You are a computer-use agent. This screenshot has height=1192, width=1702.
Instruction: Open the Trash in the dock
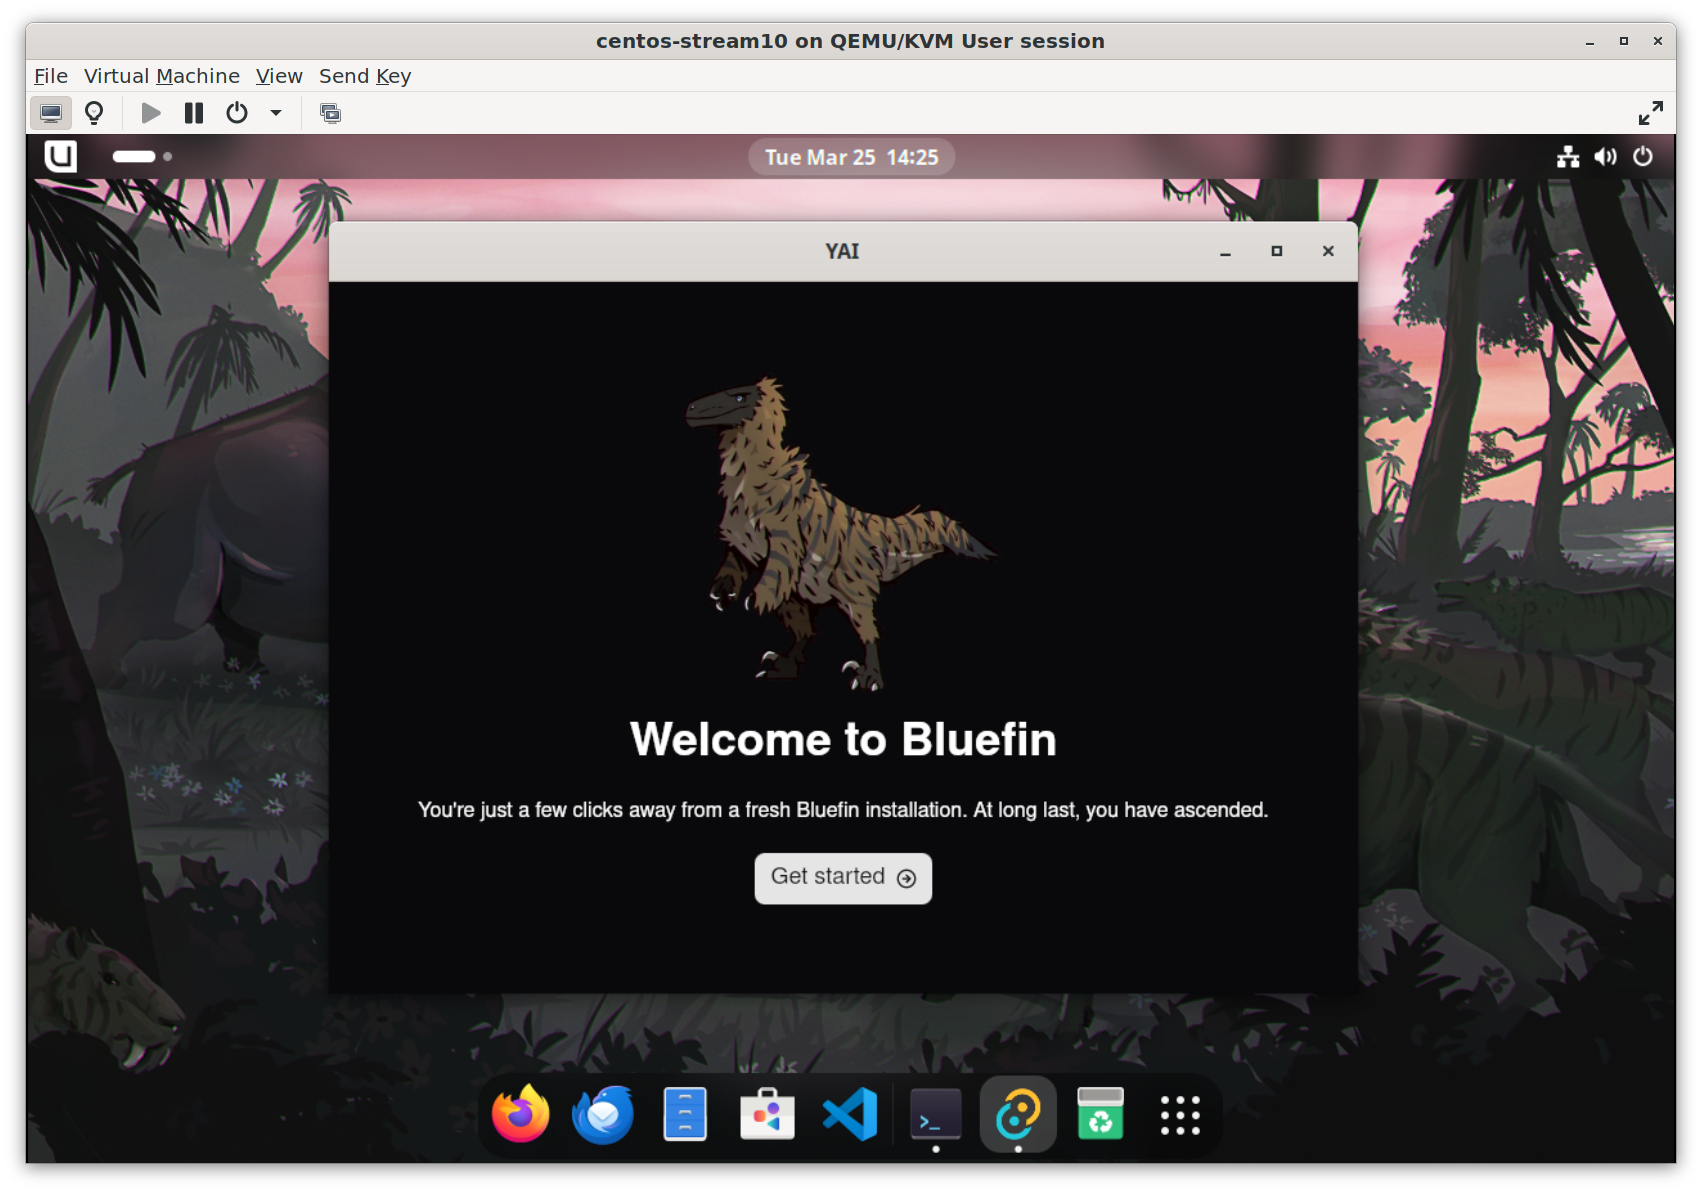click(1100, 1114)
